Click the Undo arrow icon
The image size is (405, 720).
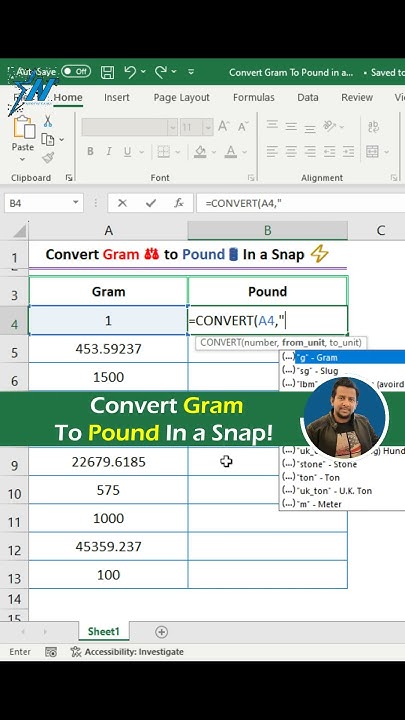(130, 72)
